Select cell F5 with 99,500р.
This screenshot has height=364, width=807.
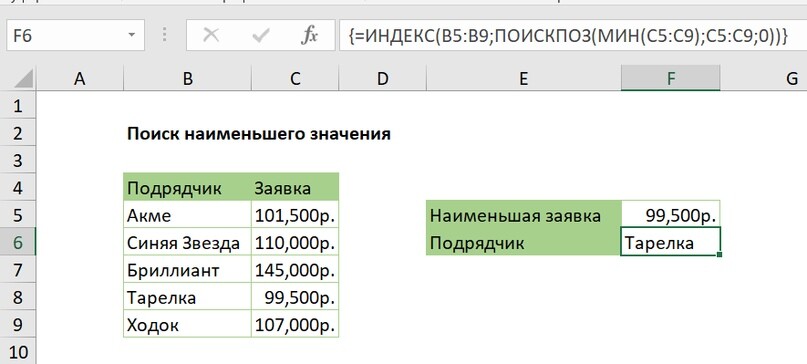click(x=671, y=215)
